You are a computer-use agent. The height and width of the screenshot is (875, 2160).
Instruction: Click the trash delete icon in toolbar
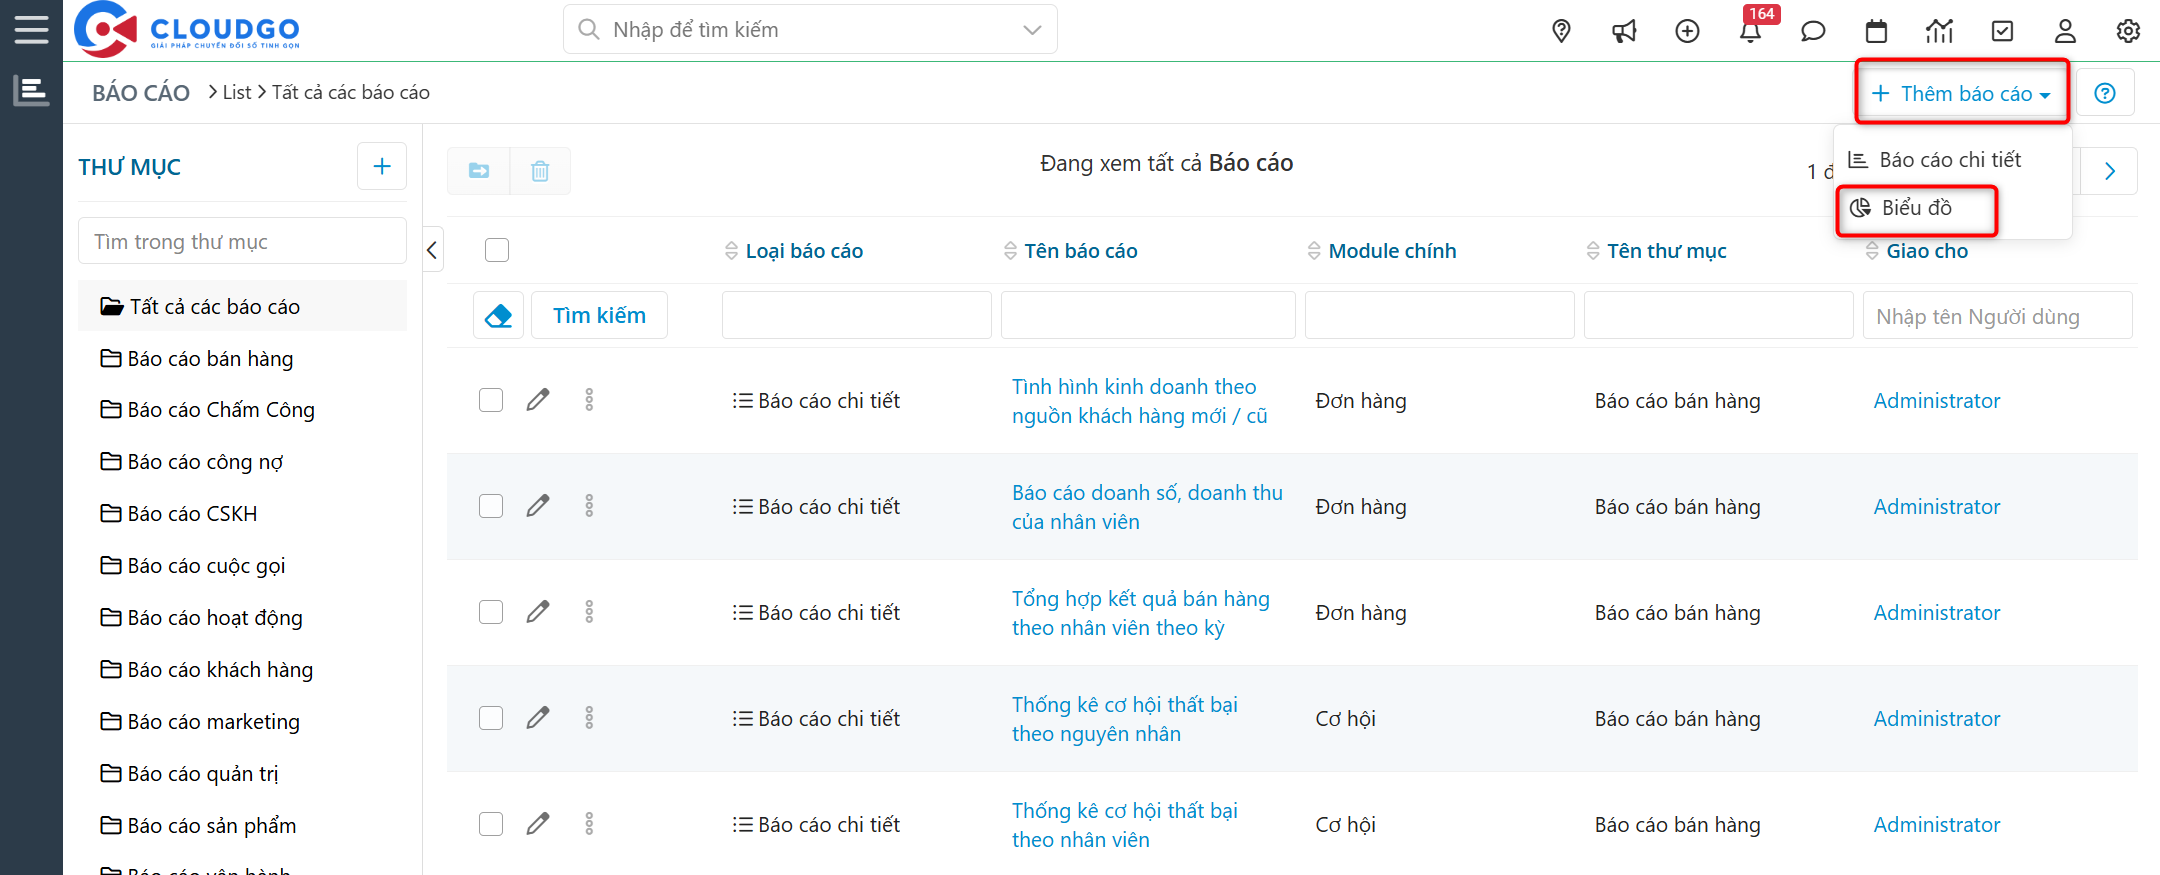point(540,171)
